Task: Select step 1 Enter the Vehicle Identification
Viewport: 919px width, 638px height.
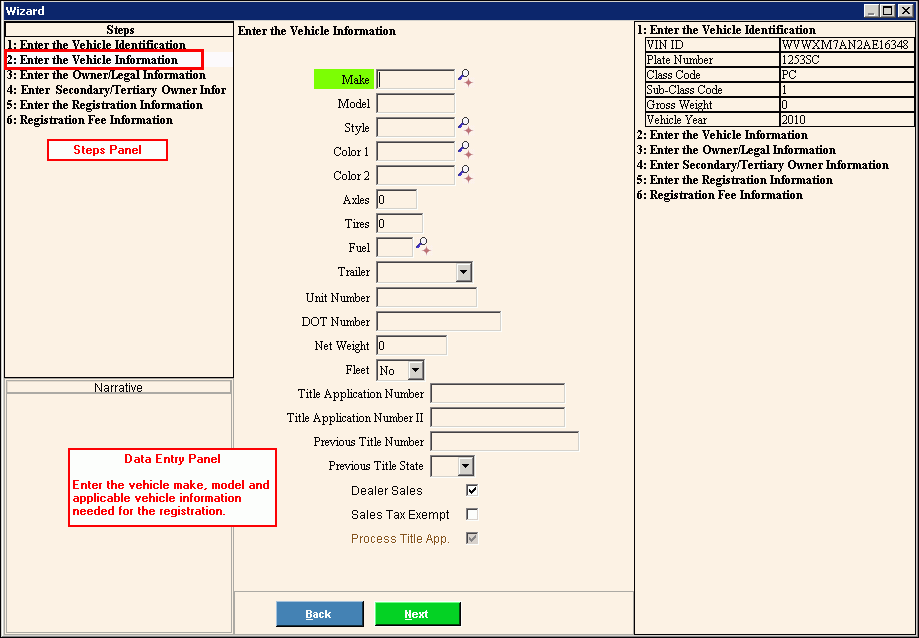Action: (x=96, y=45)
